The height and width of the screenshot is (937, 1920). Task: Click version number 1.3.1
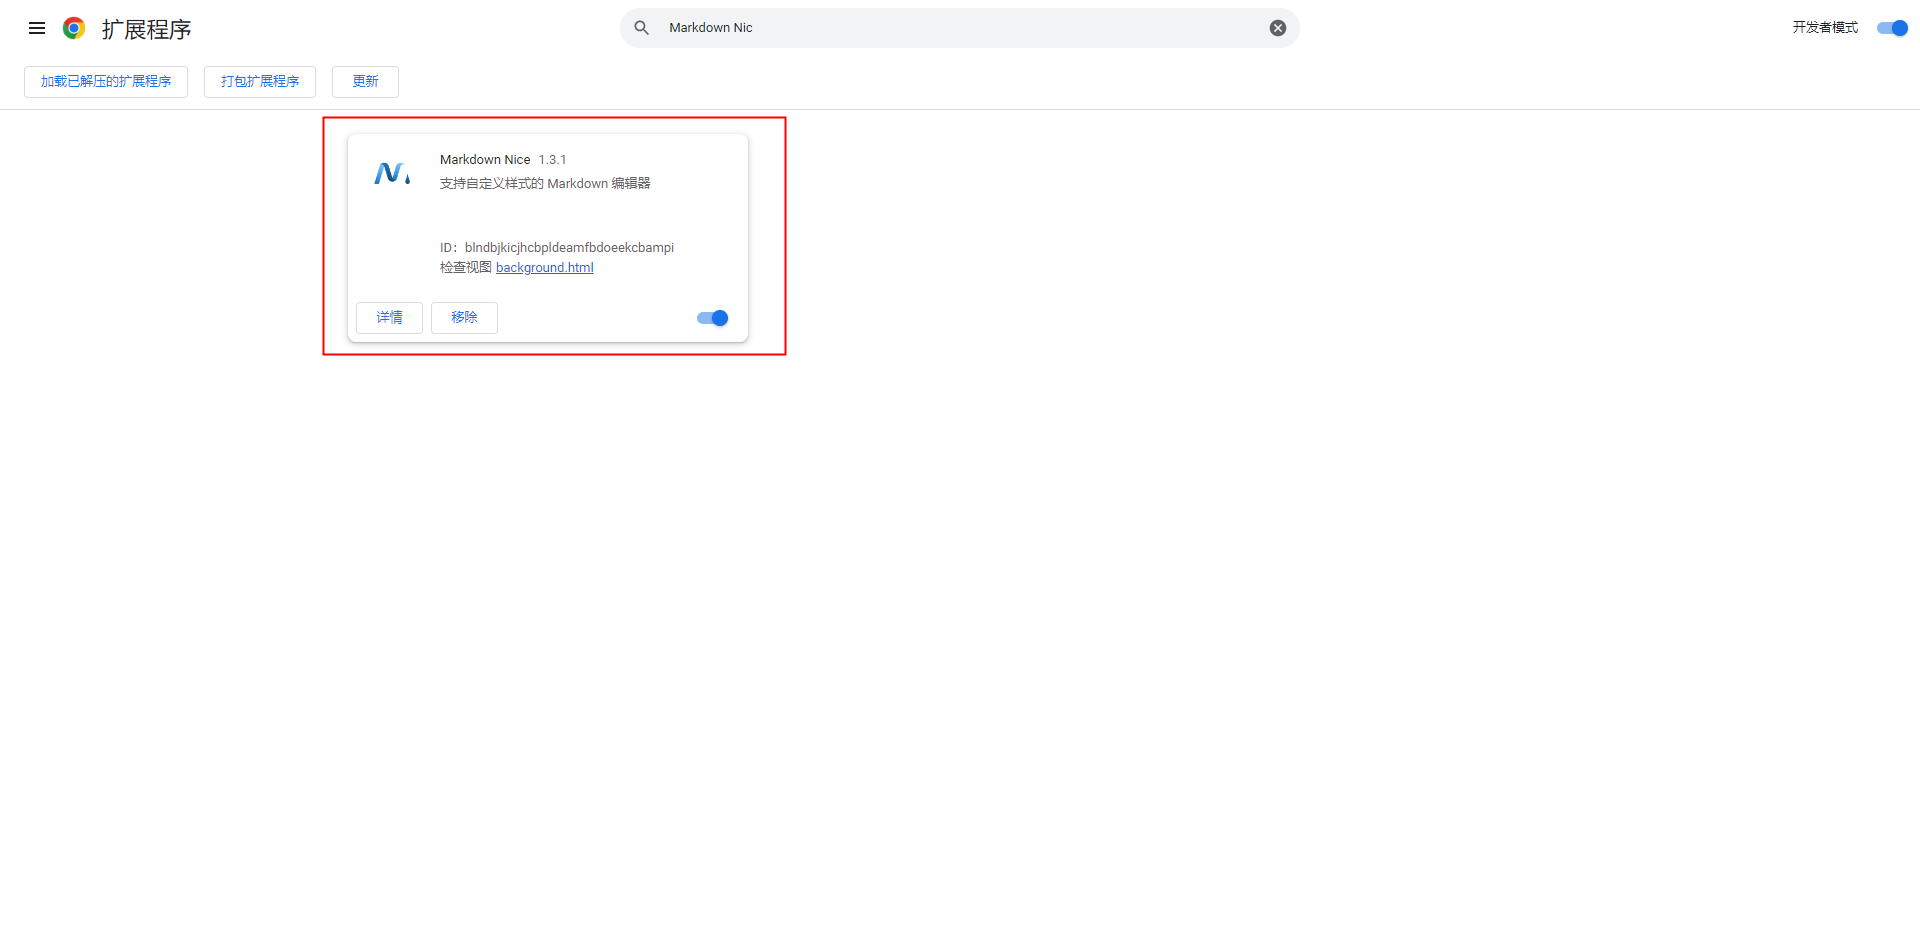pos(553,160)
